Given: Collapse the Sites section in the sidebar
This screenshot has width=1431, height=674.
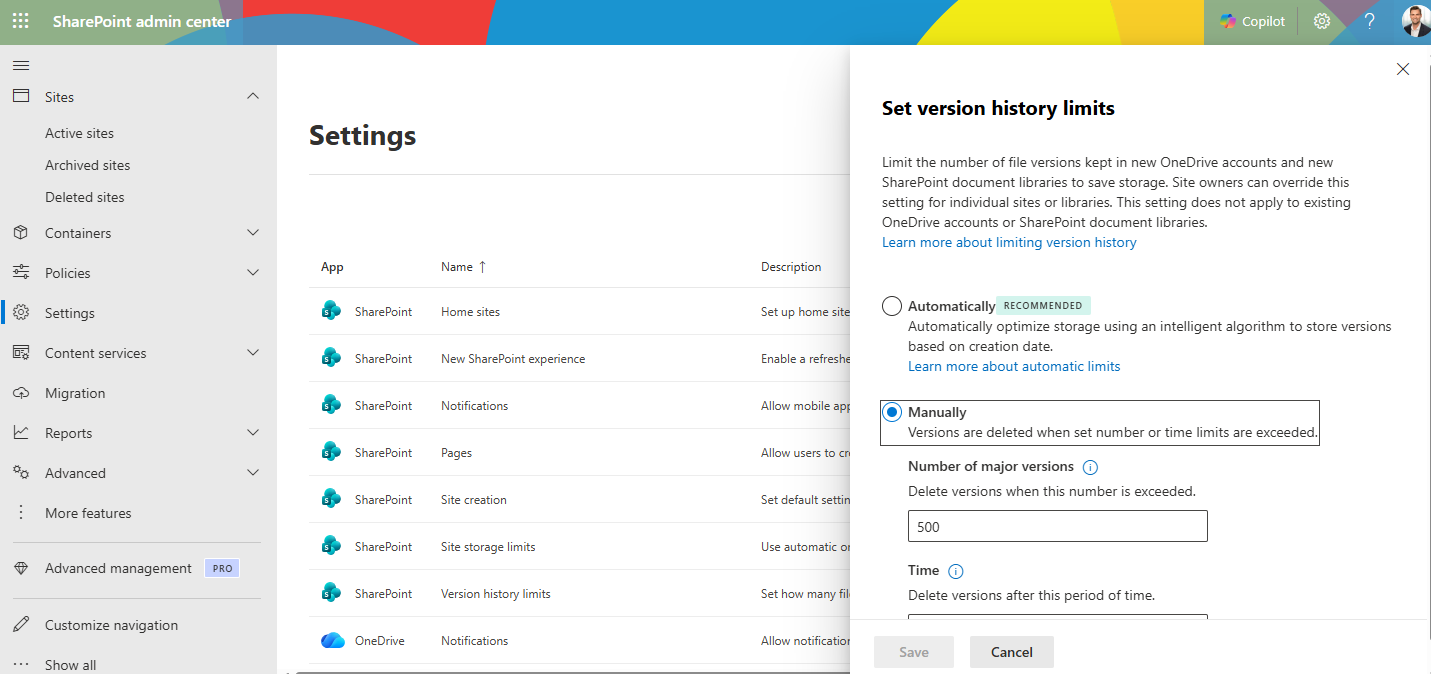Looking at the screenshot, I should (253, 96).
